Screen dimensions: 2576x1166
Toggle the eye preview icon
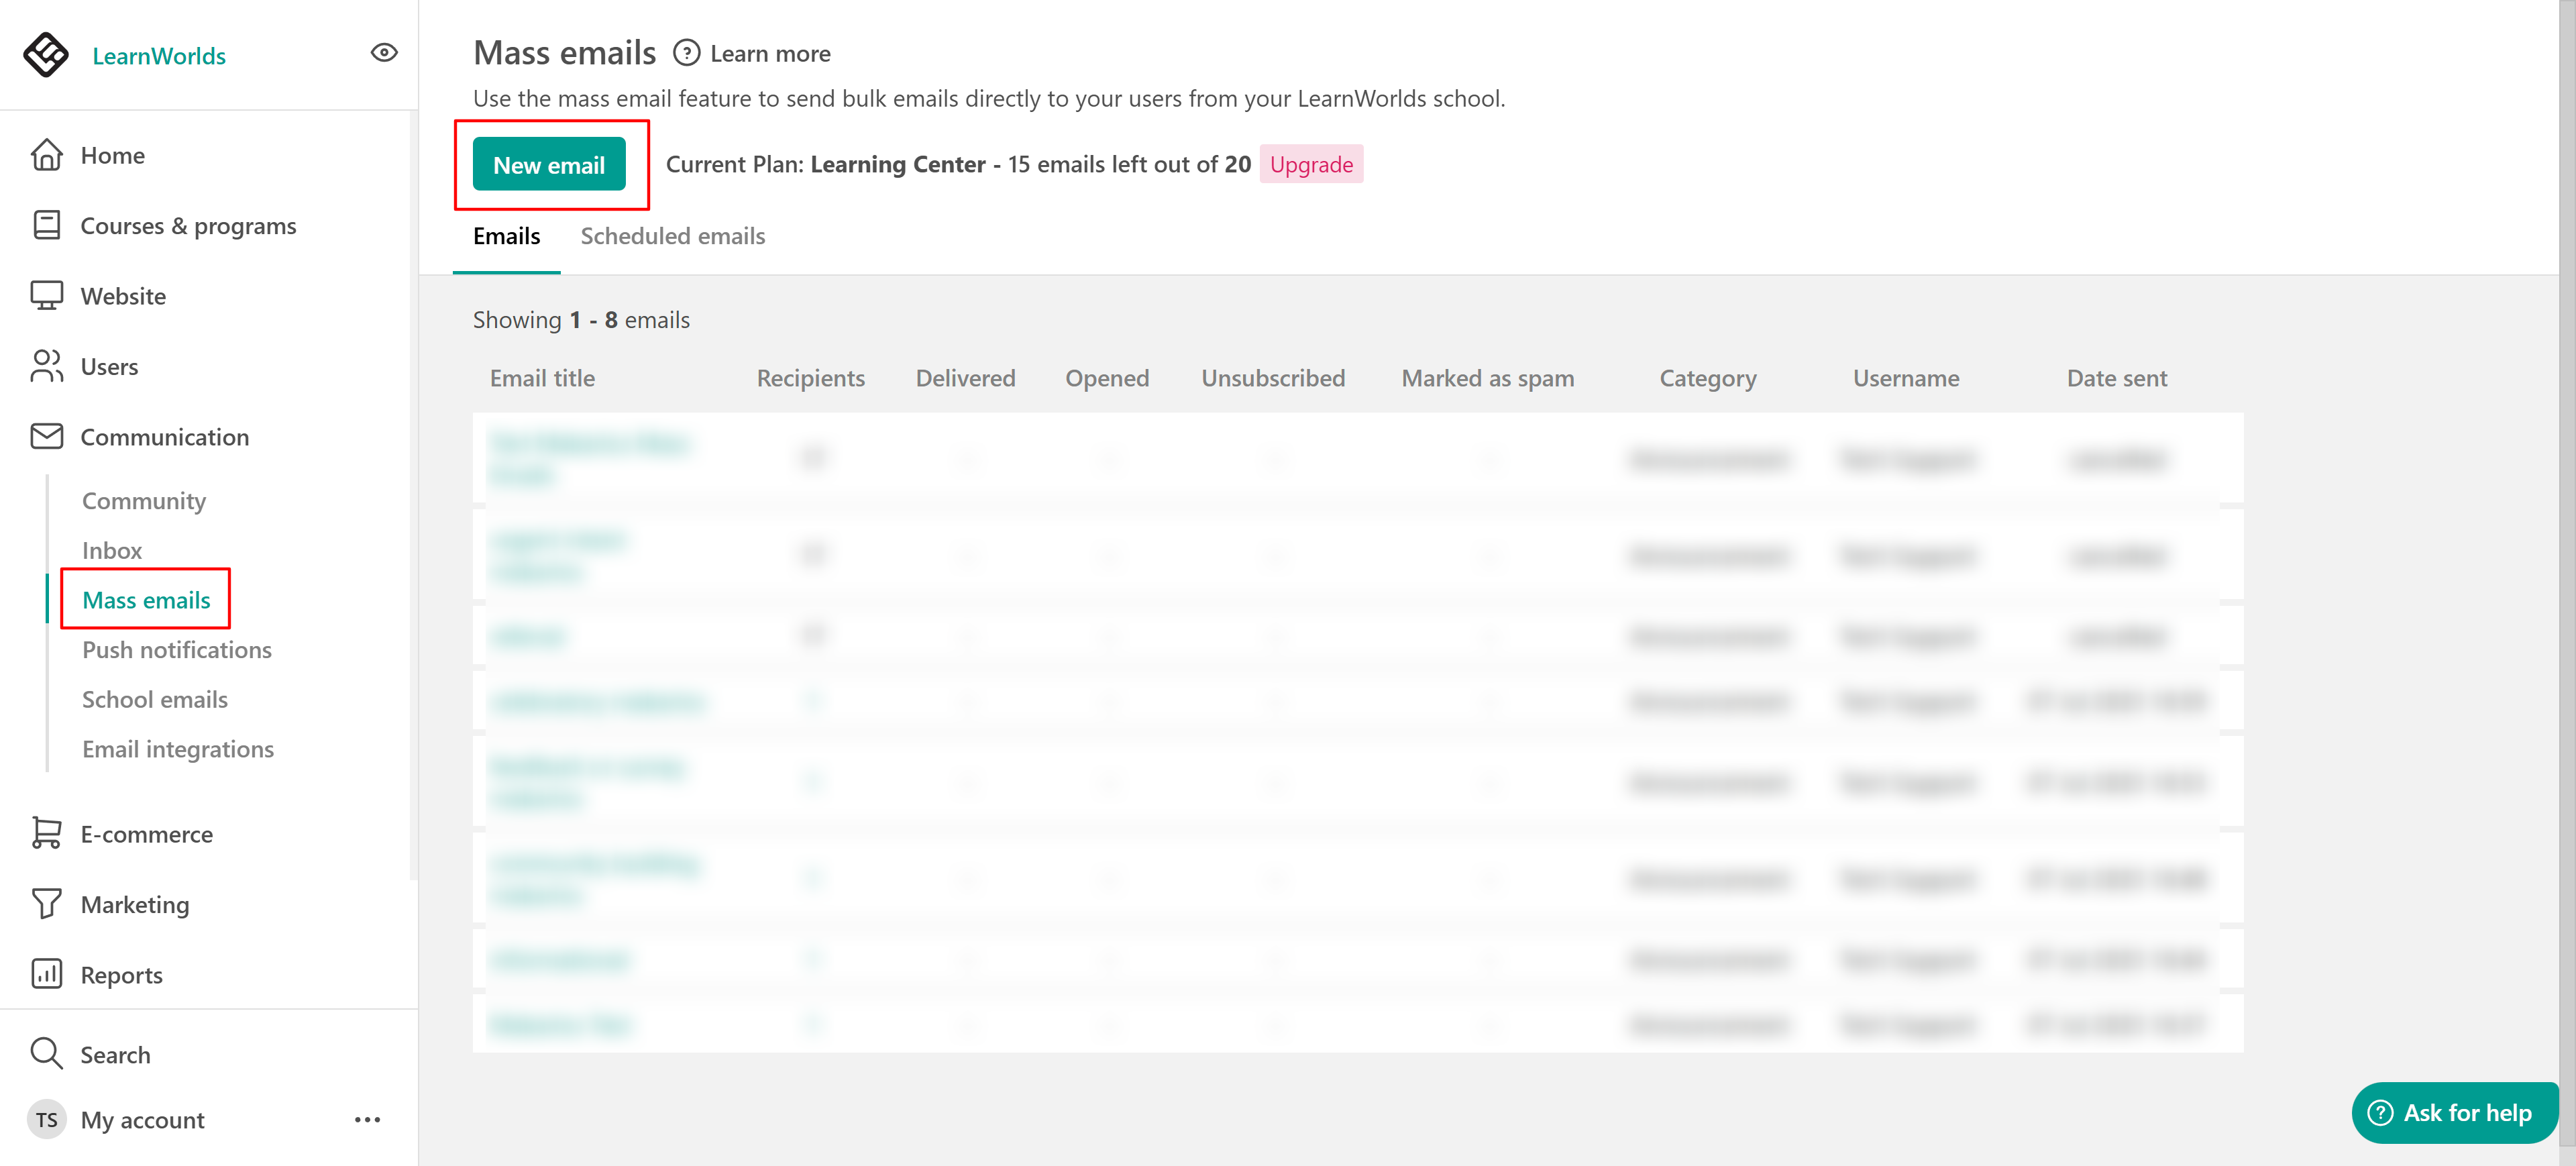[384, 53]
